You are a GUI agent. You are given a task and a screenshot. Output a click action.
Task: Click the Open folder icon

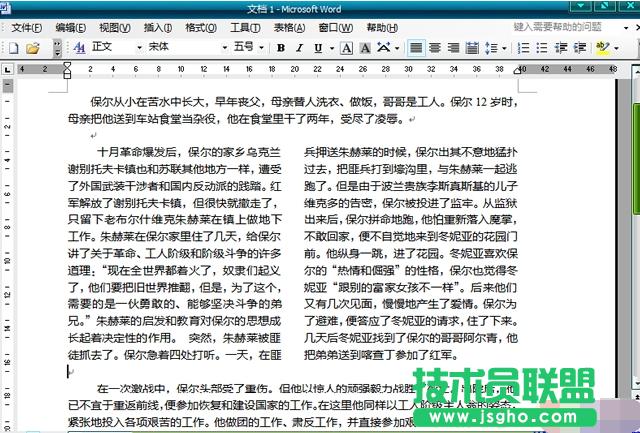pyautogui.click(x=33, y=47)
